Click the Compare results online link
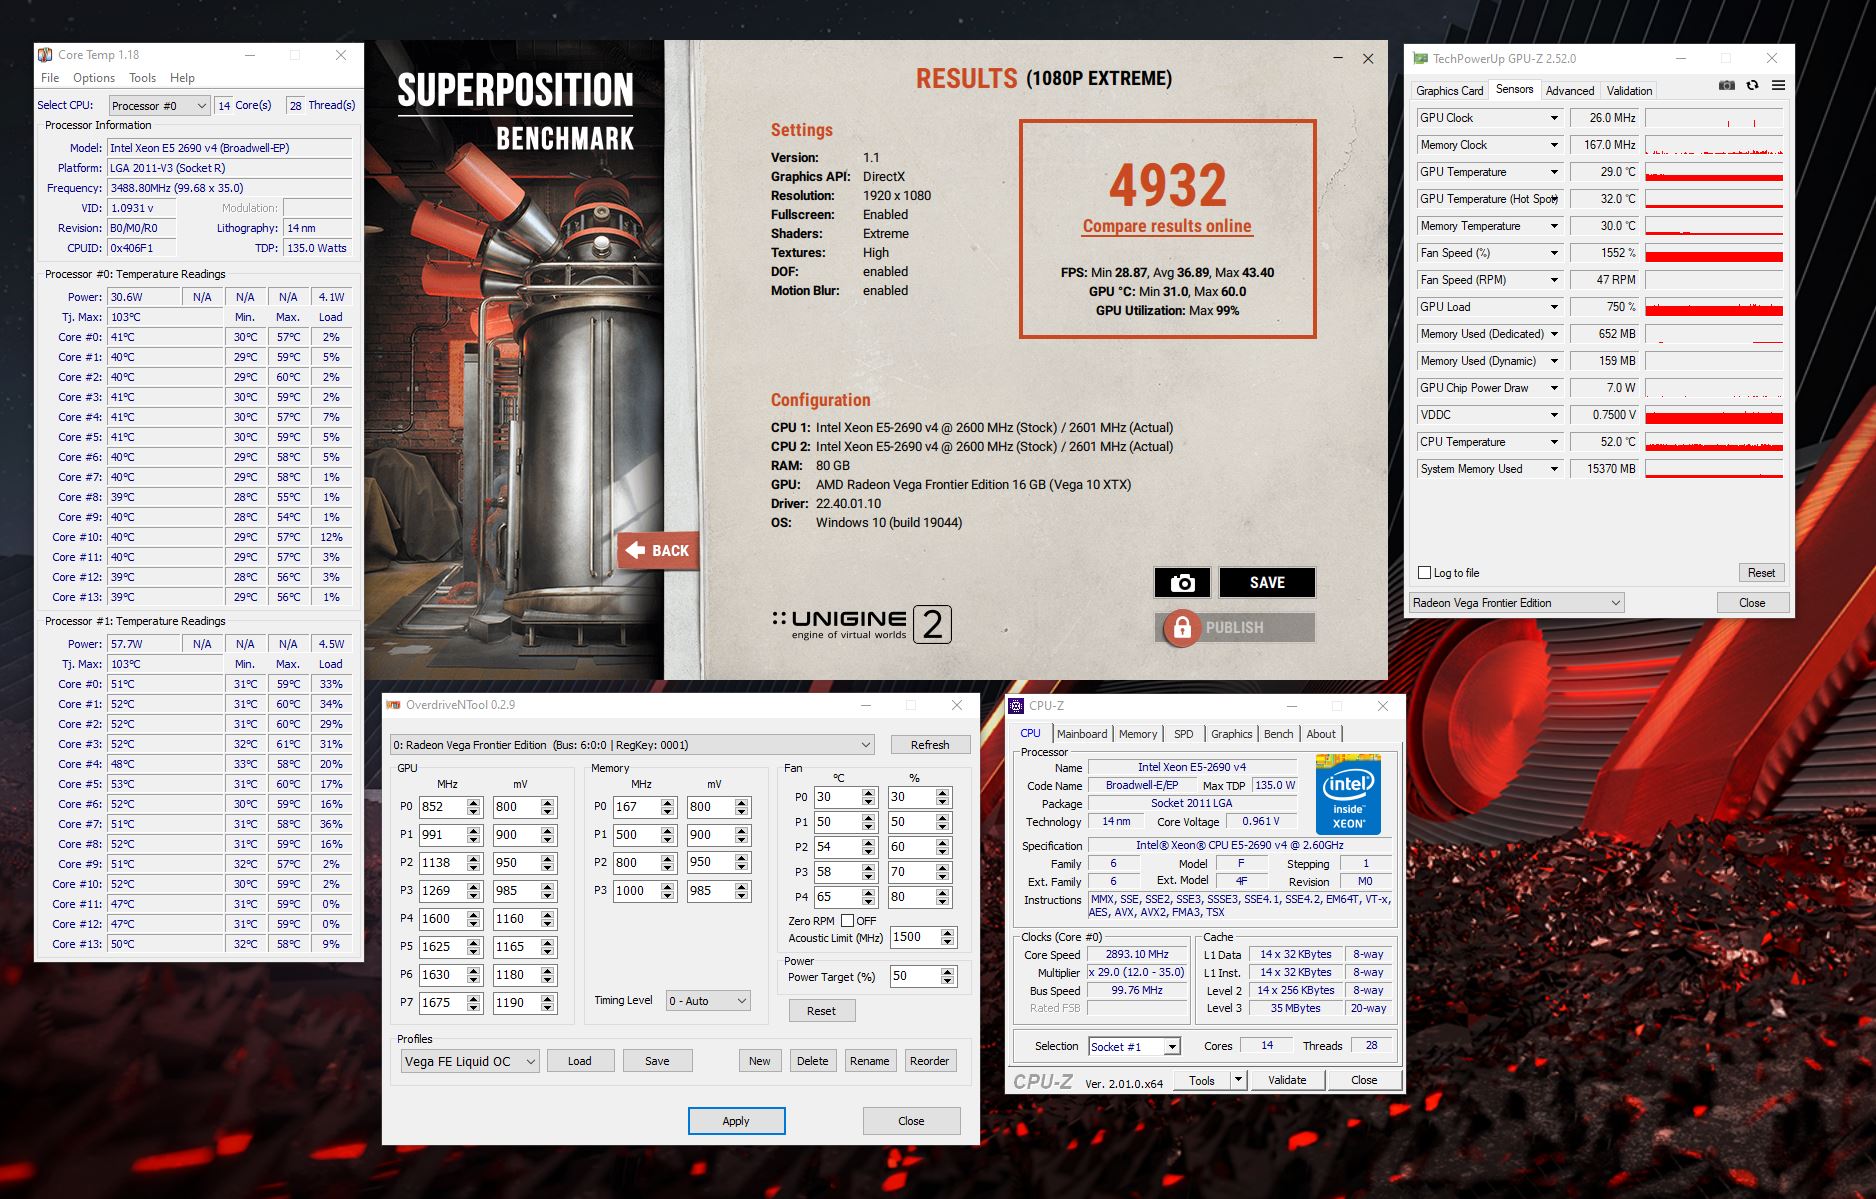The width and height of the screenshot is (1876, 1199). pos(1167,226)
